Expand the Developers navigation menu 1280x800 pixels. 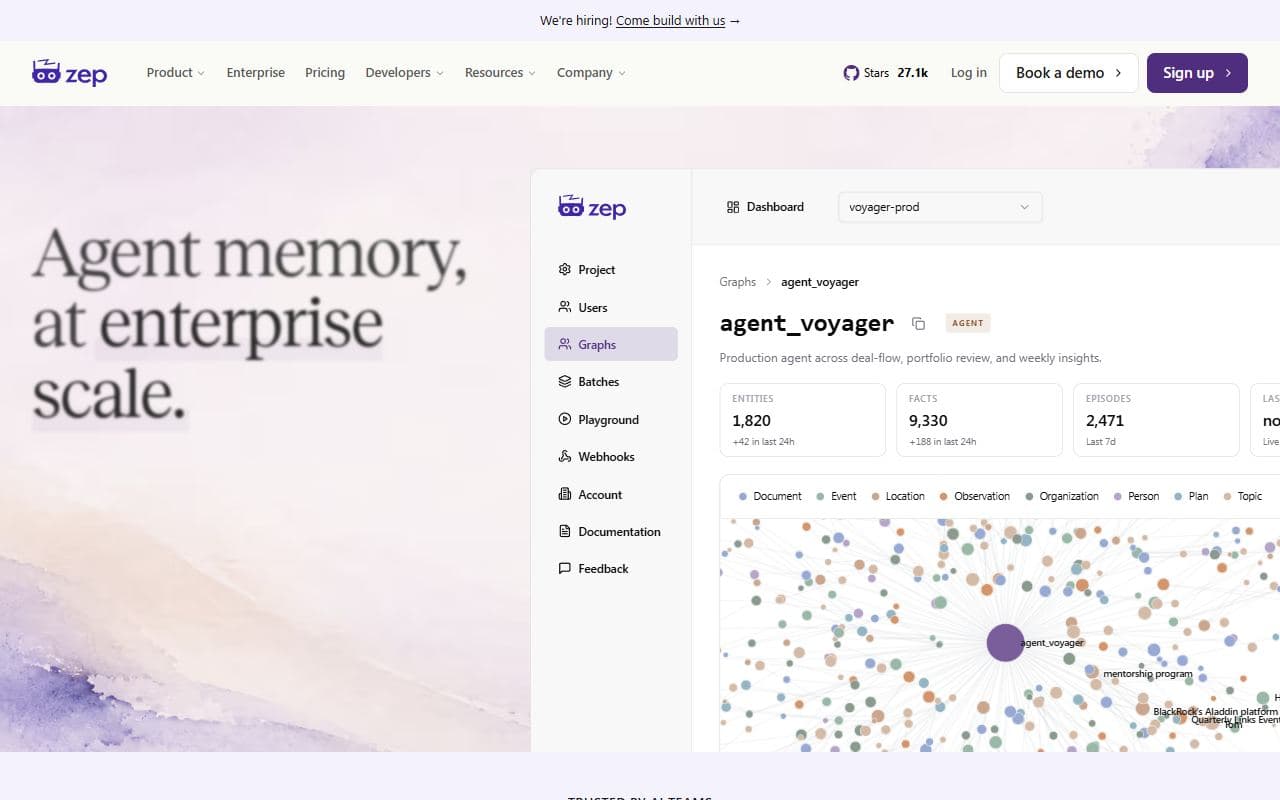point(404,73)
